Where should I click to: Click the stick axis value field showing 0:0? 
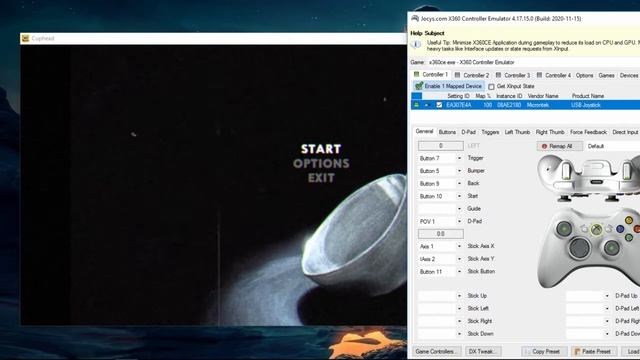coord(440,234)
